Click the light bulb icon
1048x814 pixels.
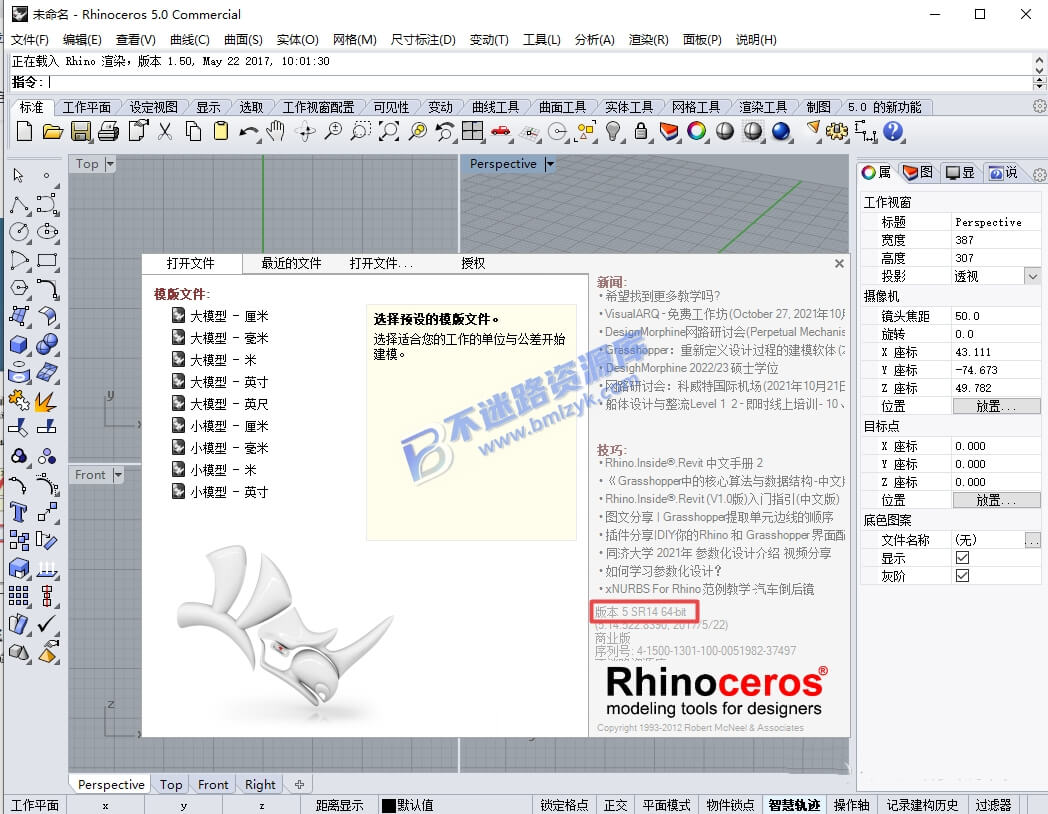(x=612, y=131)
